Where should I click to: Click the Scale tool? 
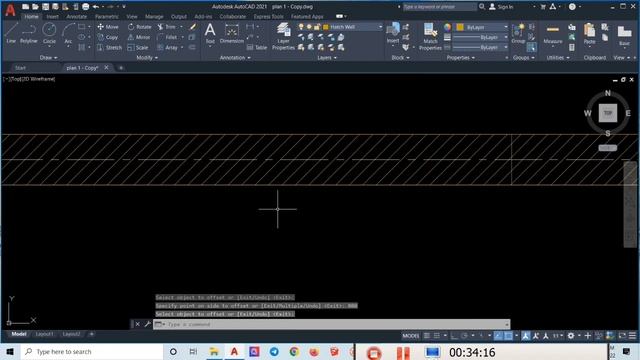pyautogui.click(x=138, y=48)
